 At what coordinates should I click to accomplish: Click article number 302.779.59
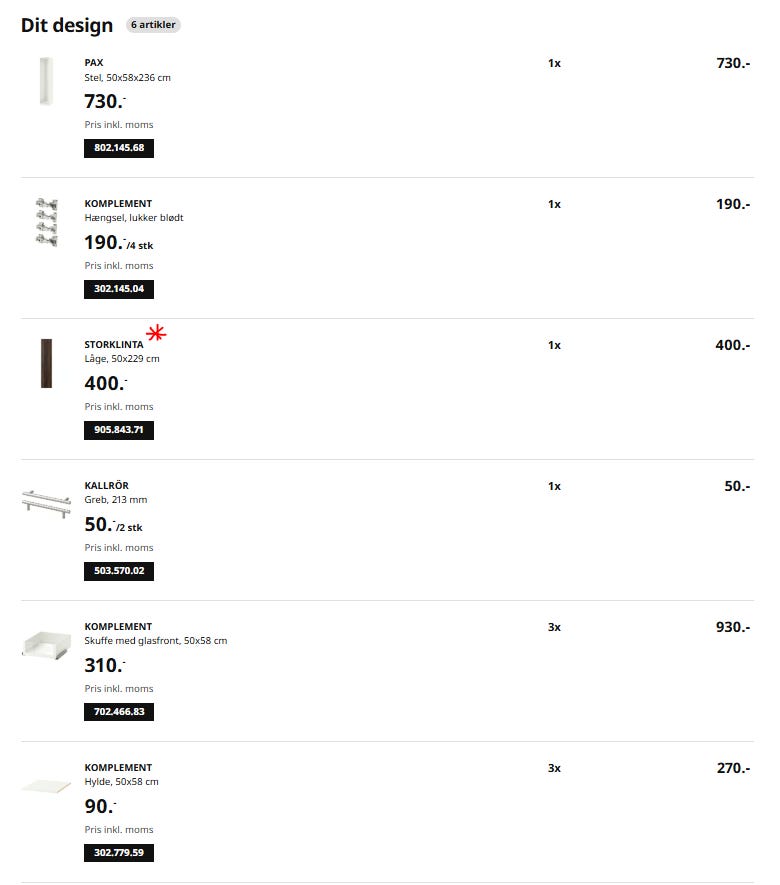[x=119, y=854]
